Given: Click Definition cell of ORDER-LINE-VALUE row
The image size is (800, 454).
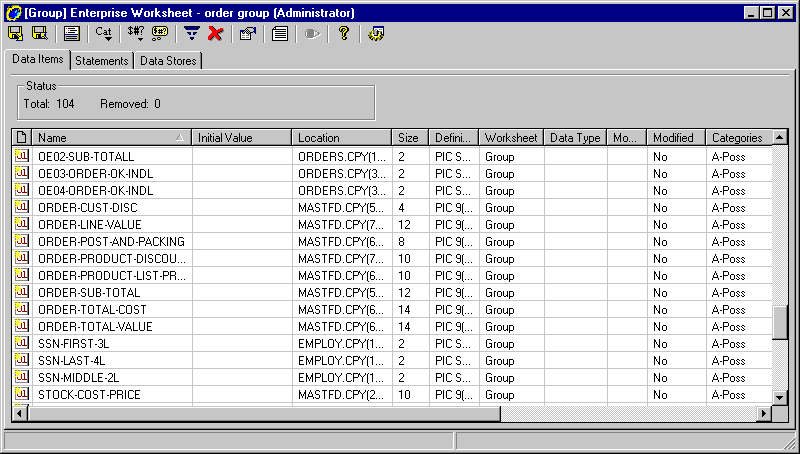Looking at the screenshot, I should click(x=454, y=224).
